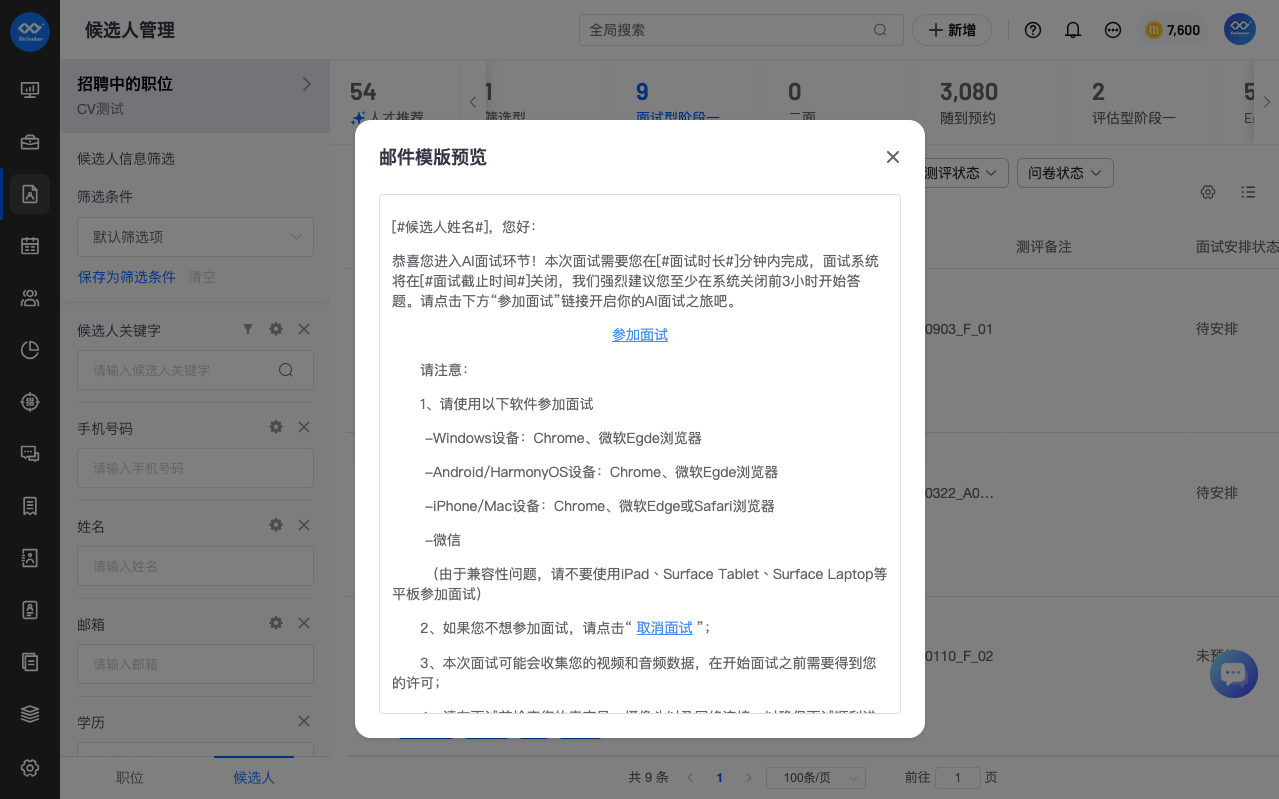
Task: Open the help question mark icon
Action: tap(1033, 30)
